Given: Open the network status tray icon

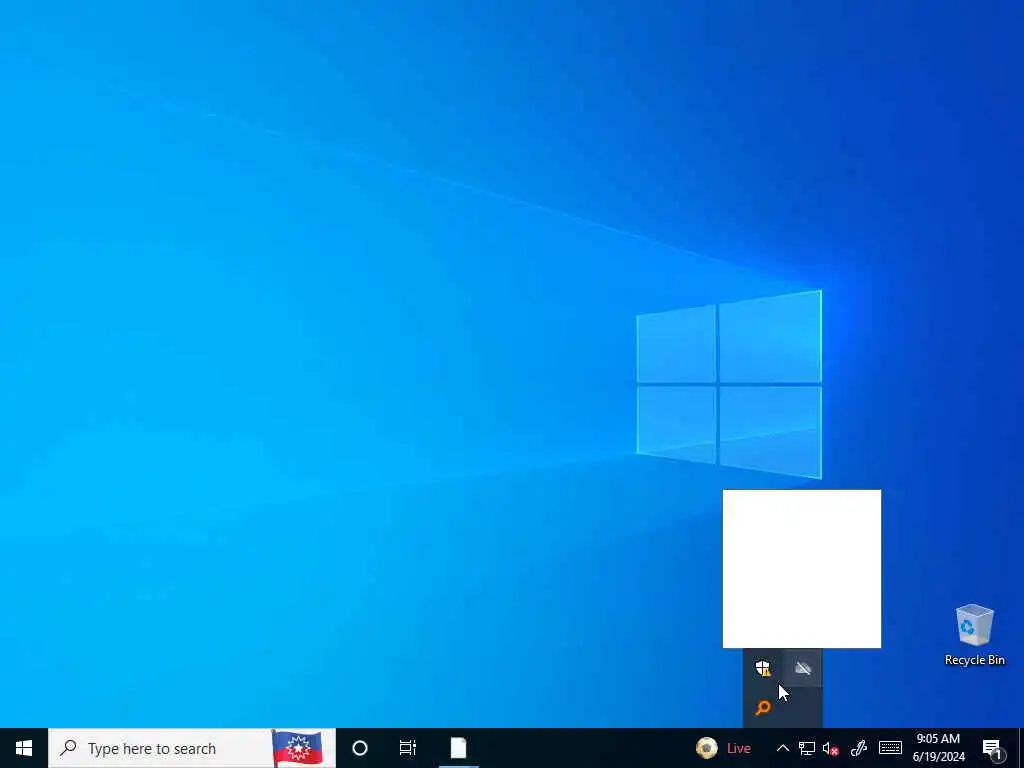Looking at the screenshot, I should tap(807, 748).
